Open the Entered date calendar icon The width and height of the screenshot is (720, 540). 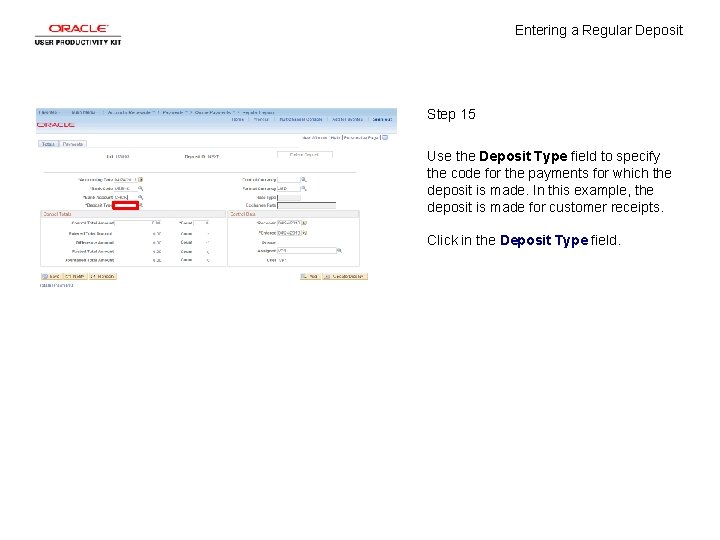(x=305, y=233)
